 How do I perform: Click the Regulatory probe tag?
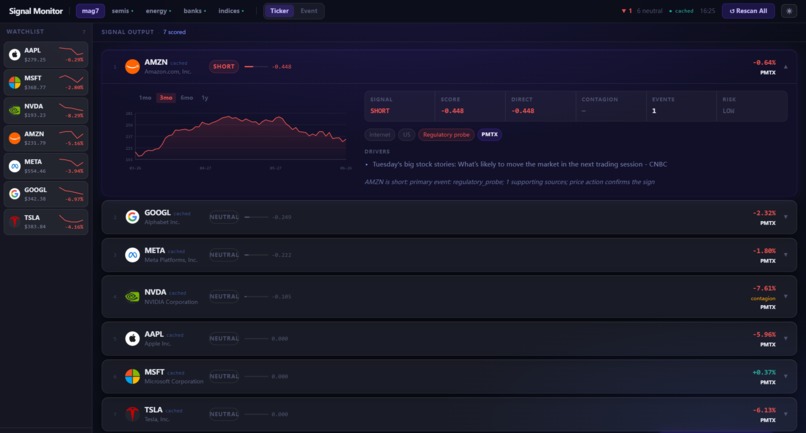pyautogui.click(x=446, y=135)
